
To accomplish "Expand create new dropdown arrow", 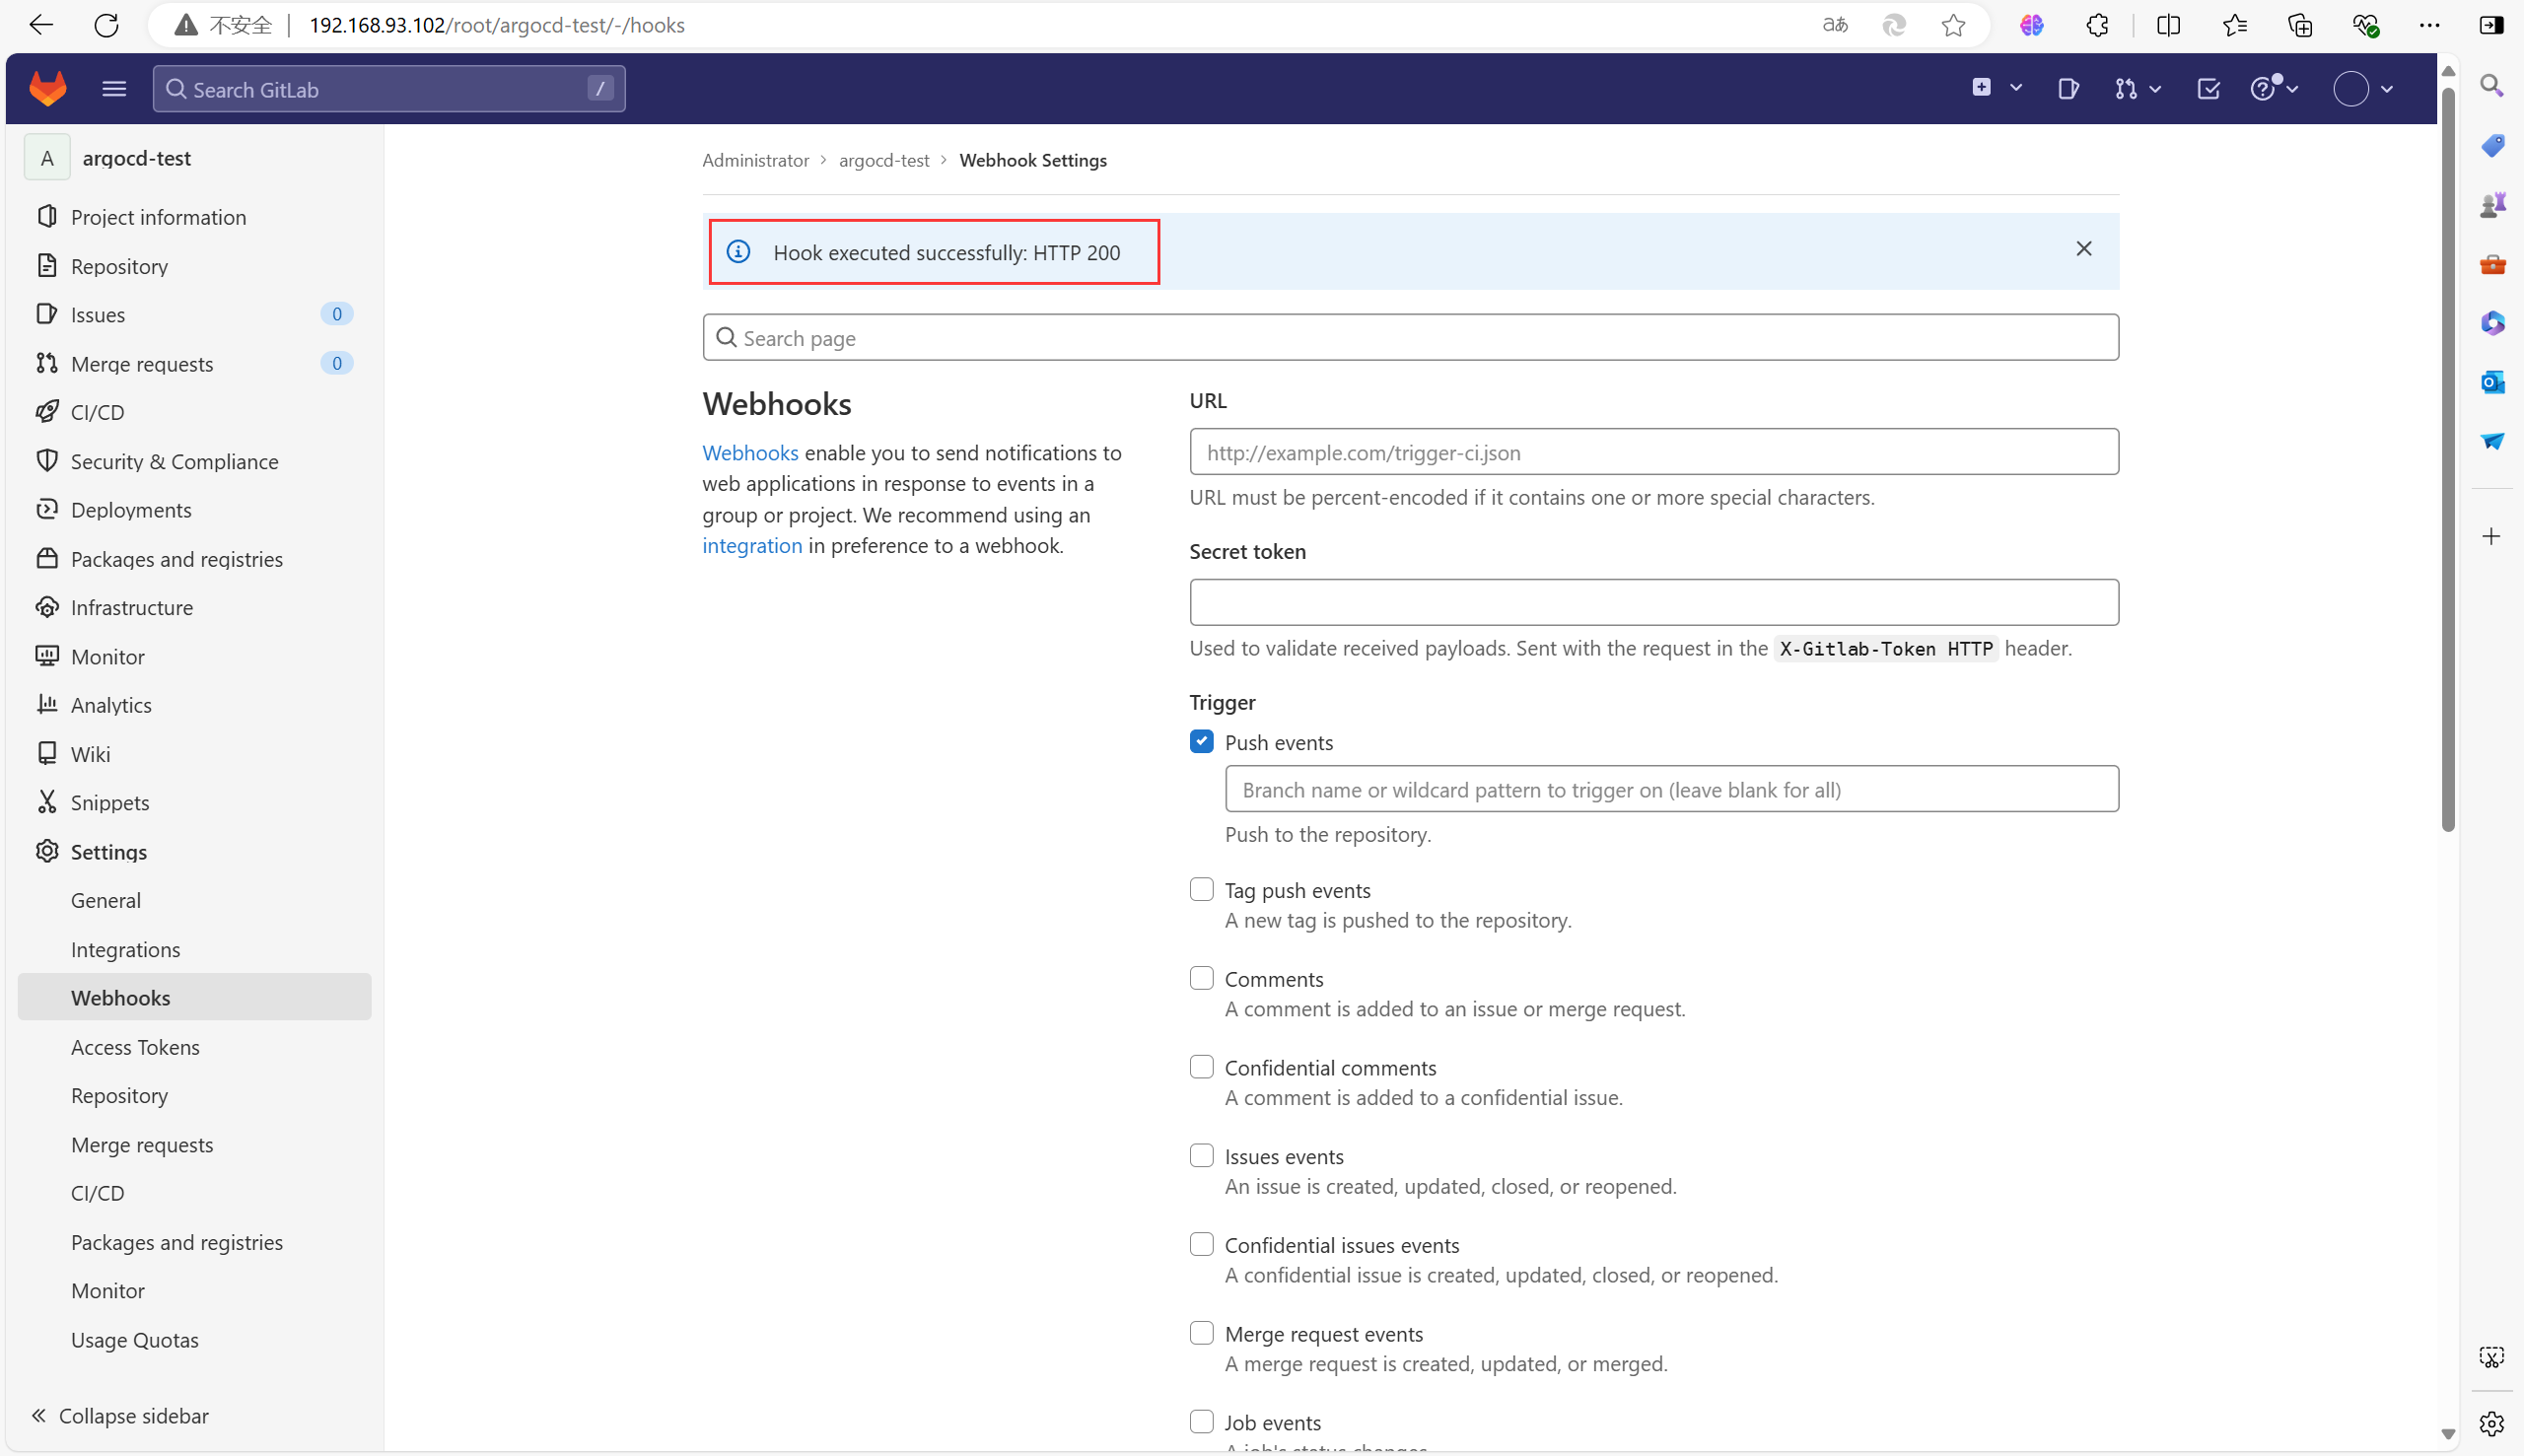I will point(2016,88).
